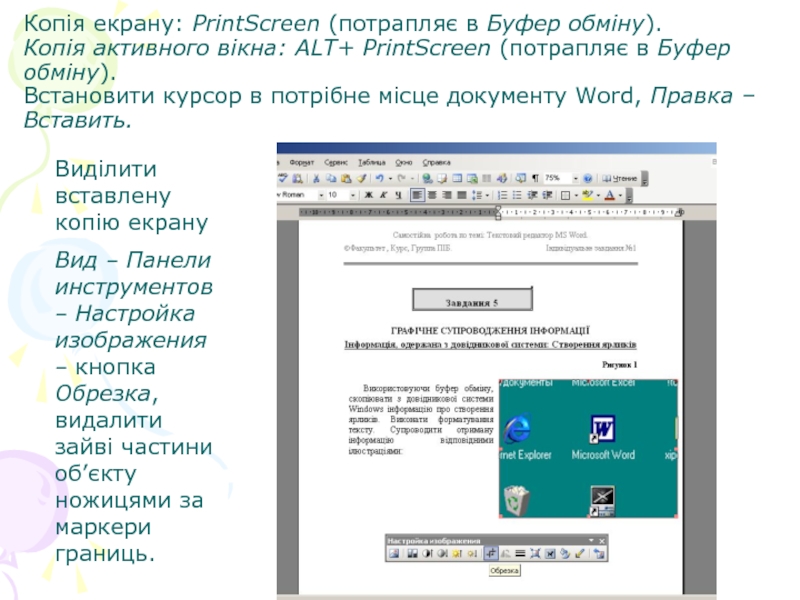Screen dimensions: 800x600
Task: Click the blue Help question mark icon
Action: [588, 178]
